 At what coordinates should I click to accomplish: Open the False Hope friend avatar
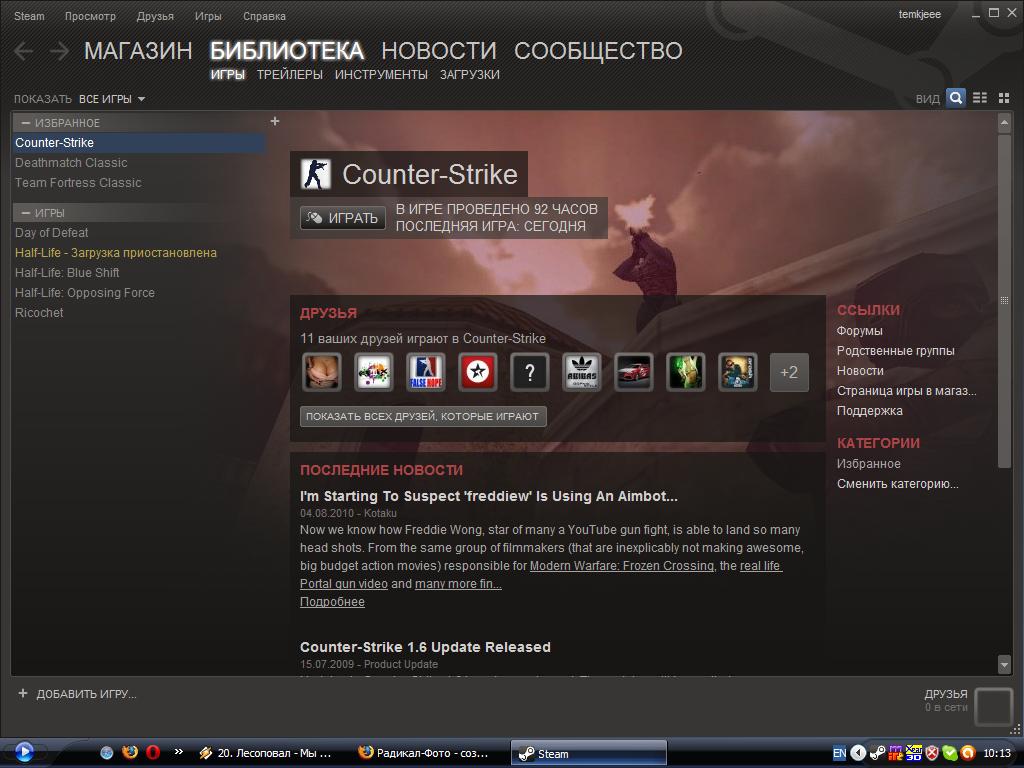click(426, 372)
